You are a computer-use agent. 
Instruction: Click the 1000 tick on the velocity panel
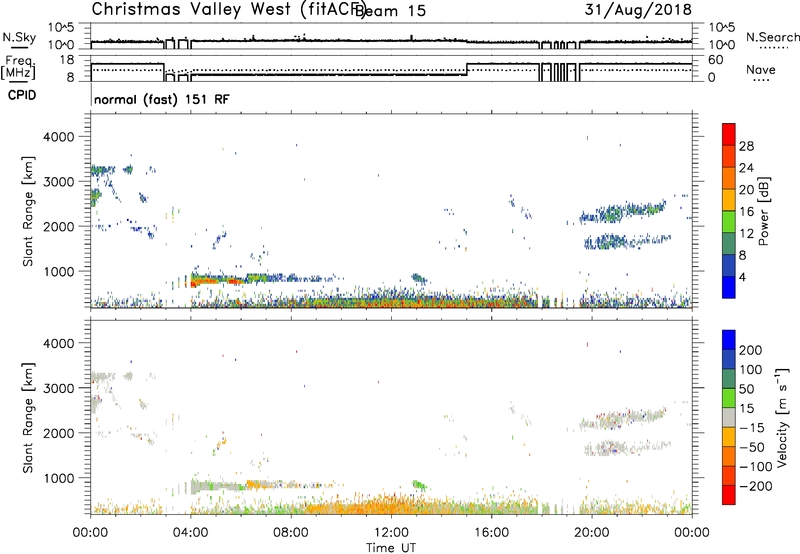[58, 478]
